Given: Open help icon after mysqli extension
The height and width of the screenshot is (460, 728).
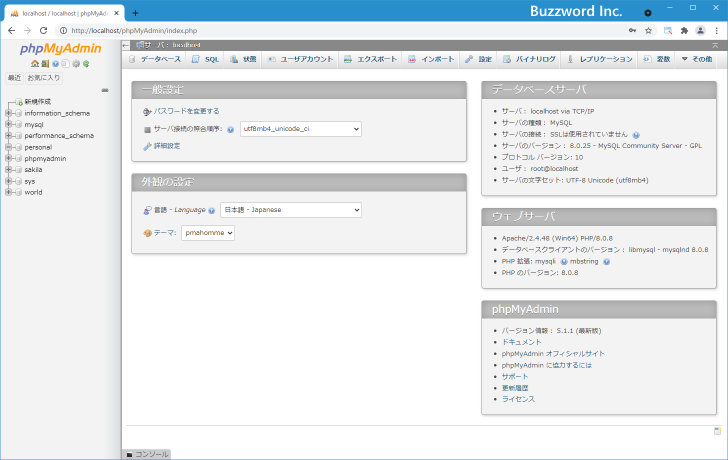Looking at the screenshot, I should click(564, 262).
